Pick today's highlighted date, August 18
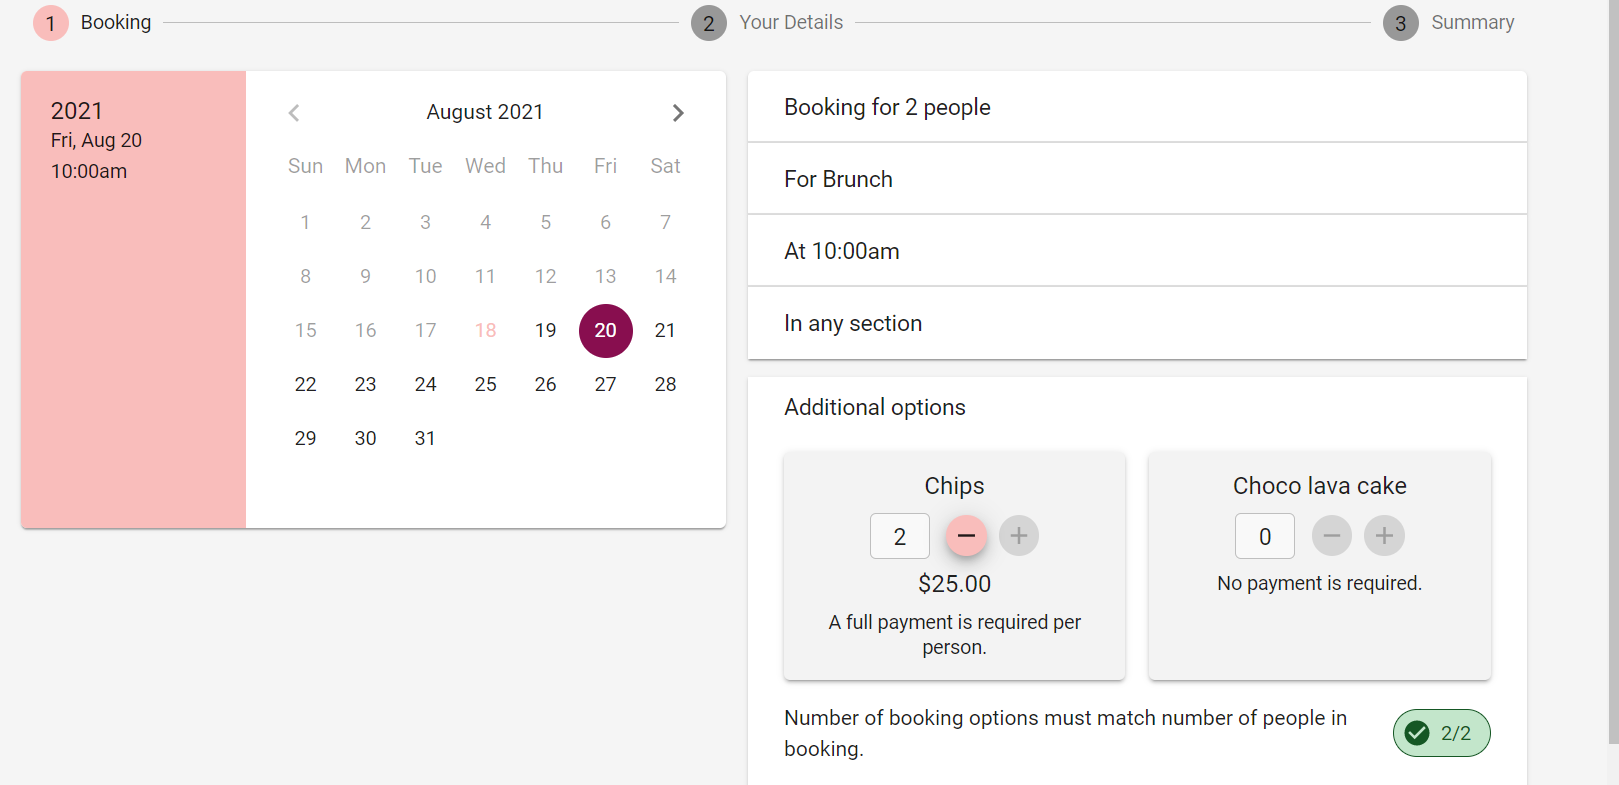1619x785 pixels. tap(485, 330)
